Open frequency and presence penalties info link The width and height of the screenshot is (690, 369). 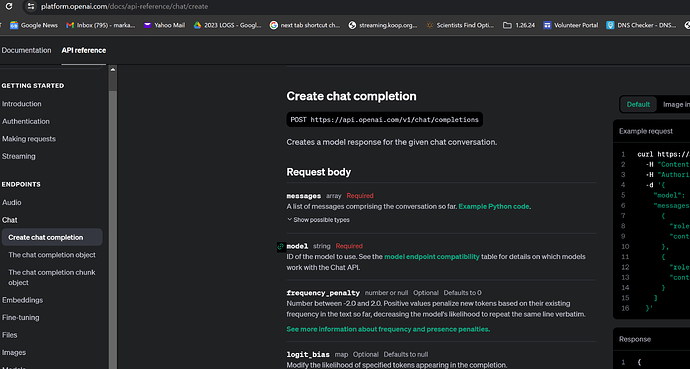(x=388, y=329)
